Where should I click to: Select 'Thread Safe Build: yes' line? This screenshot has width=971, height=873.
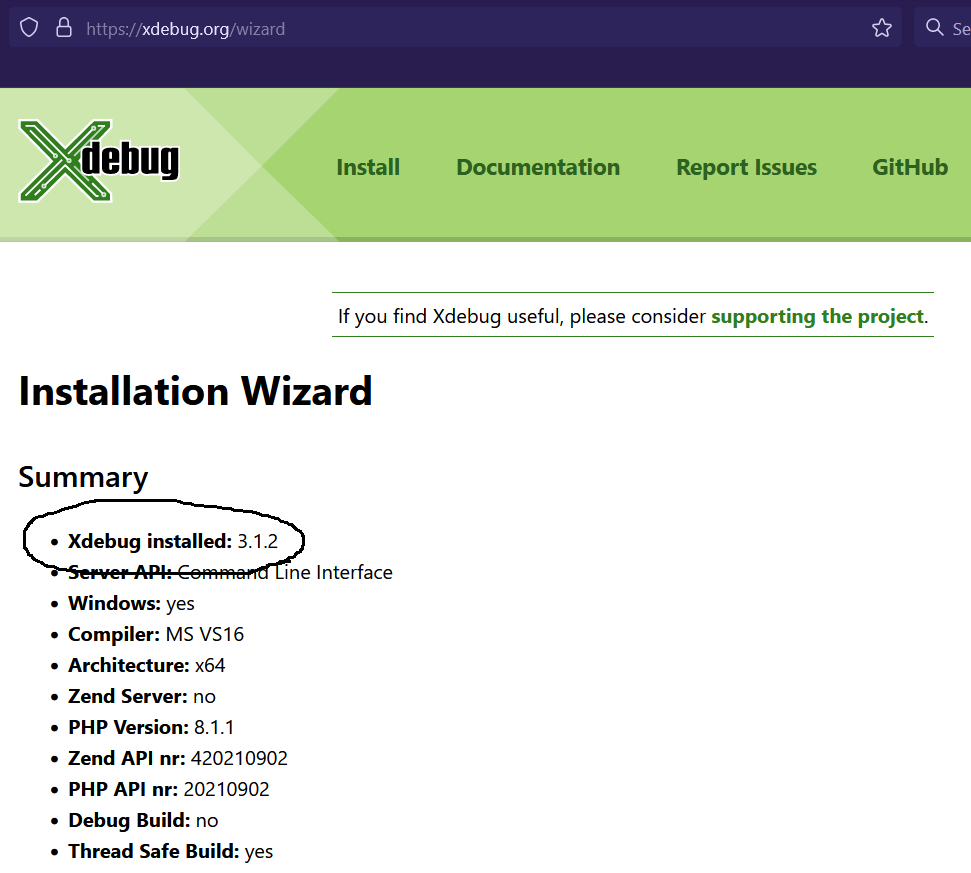(x=170, y=851)
